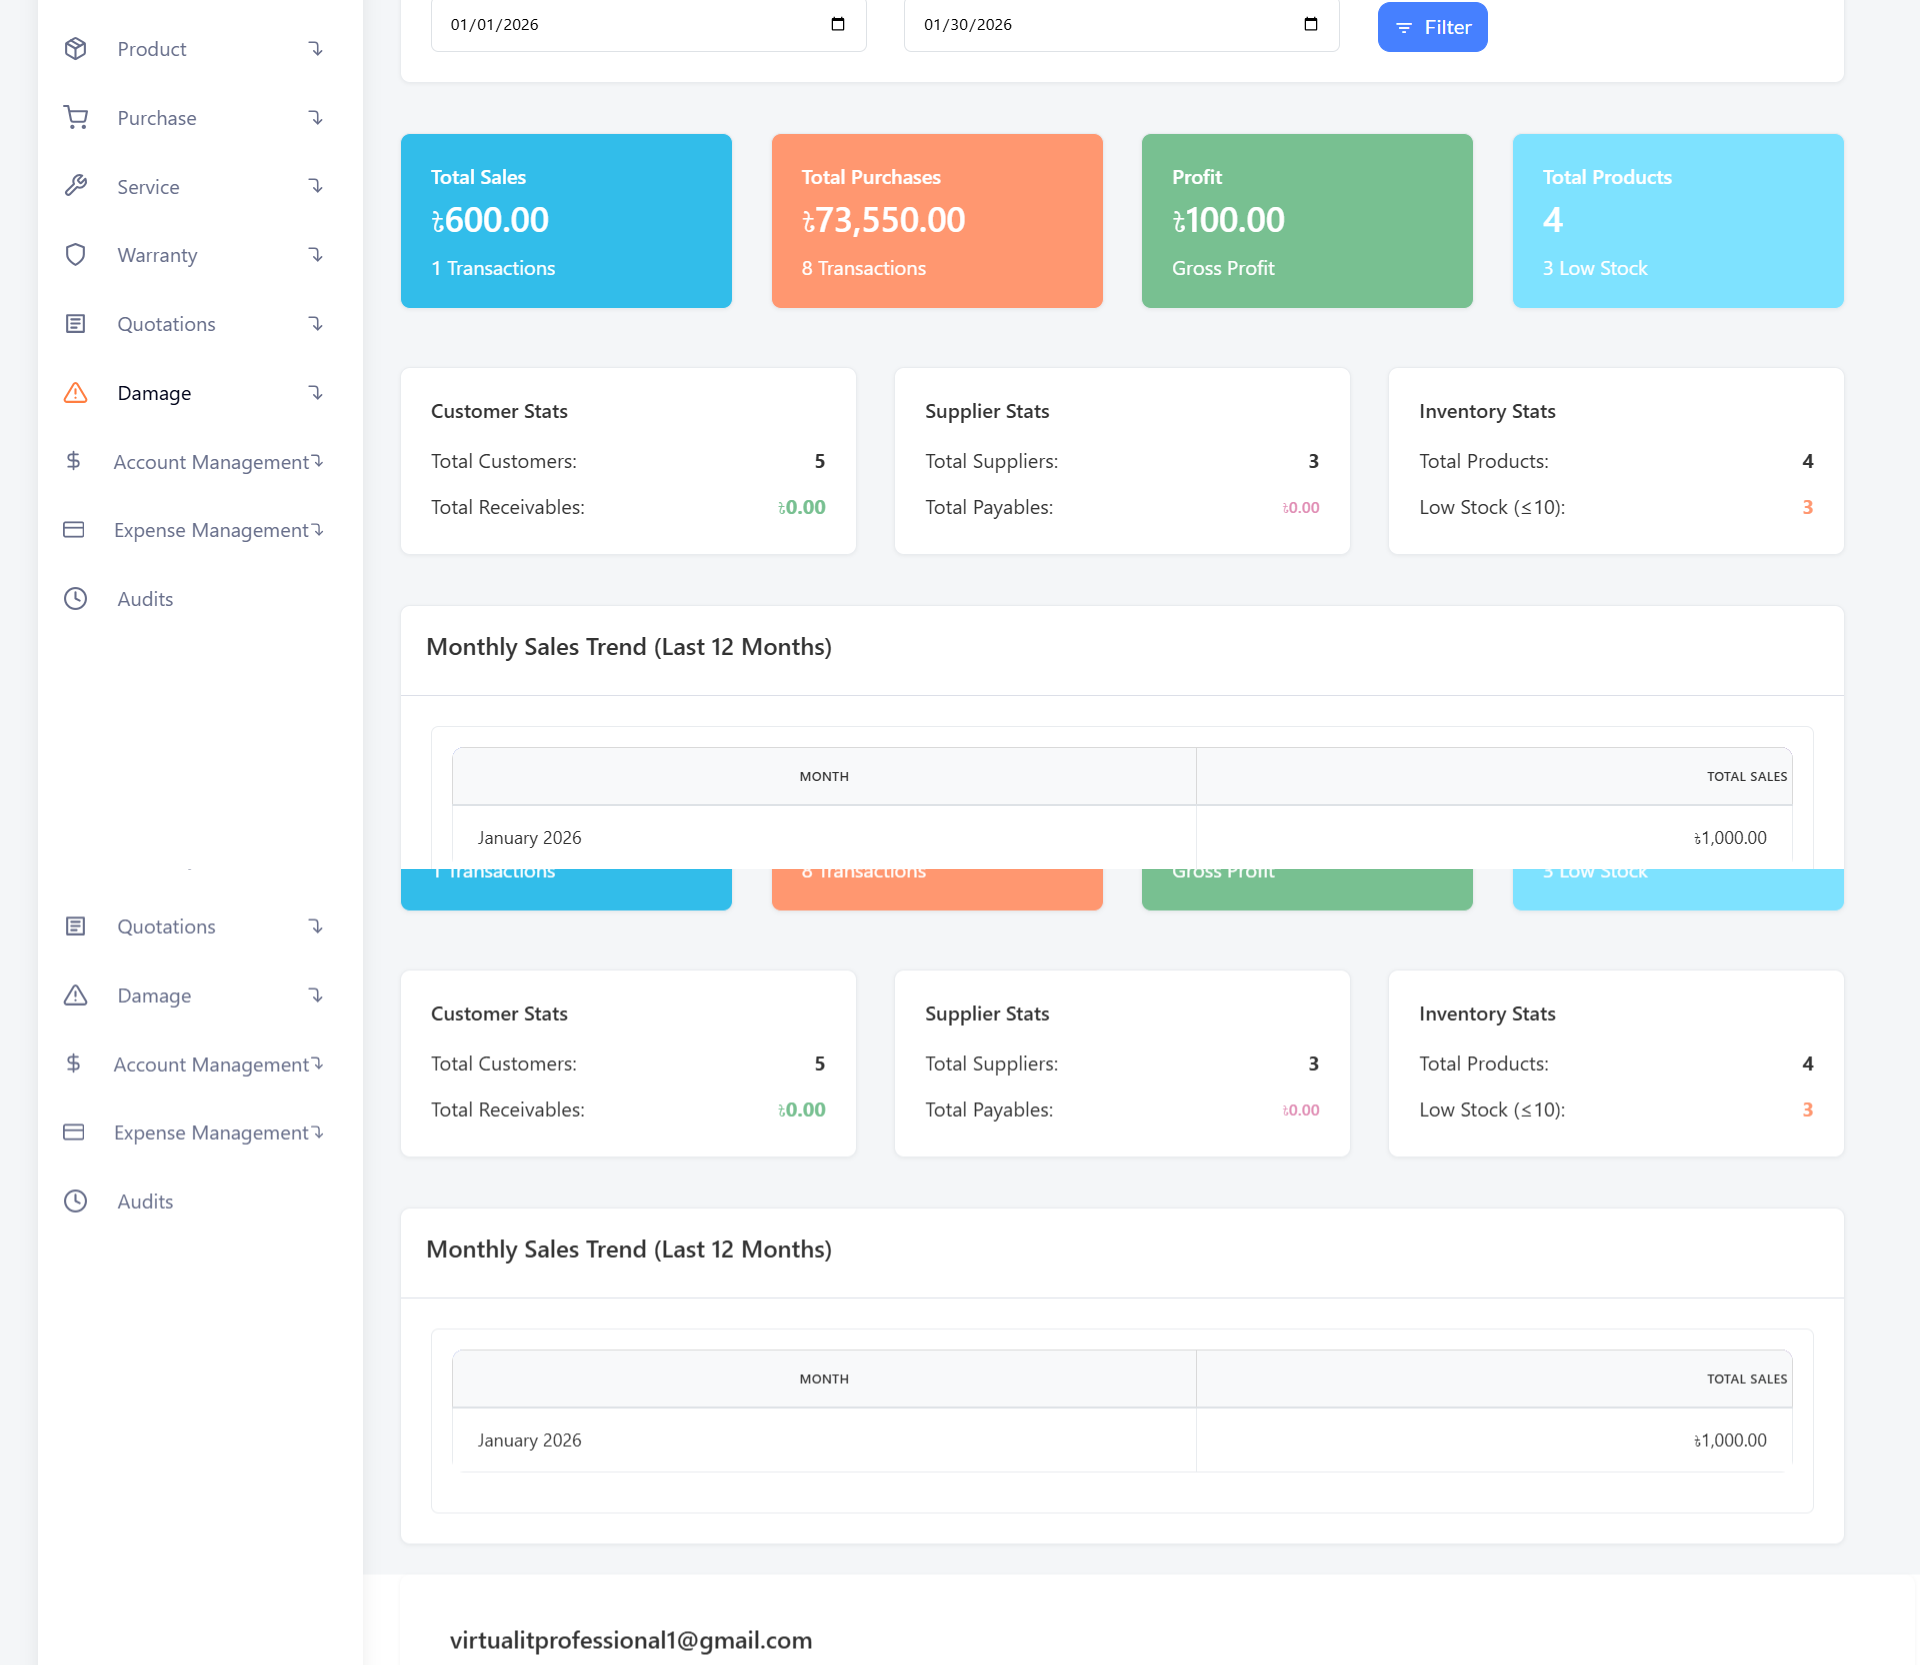1920x1665 pixels.
Task: Click the virtualitprofessional1@gmail.com link
Action: pos(630,1640)
